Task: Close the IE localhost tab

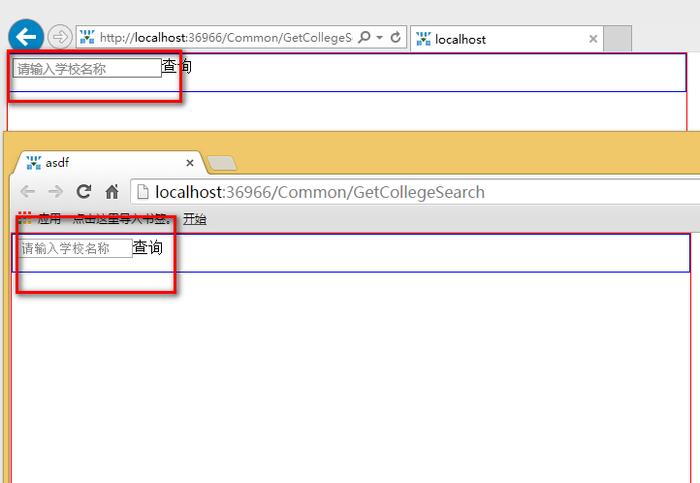Action: coord(593,39)
